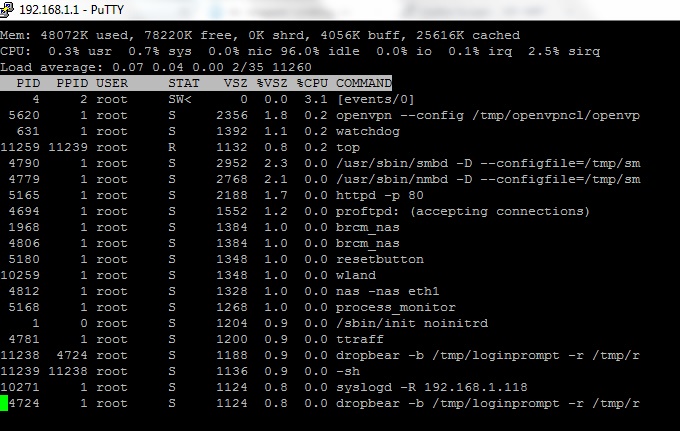This screenshot has height=431, width=680.
Task: Click the PID column header
Action: pos(28,83)
